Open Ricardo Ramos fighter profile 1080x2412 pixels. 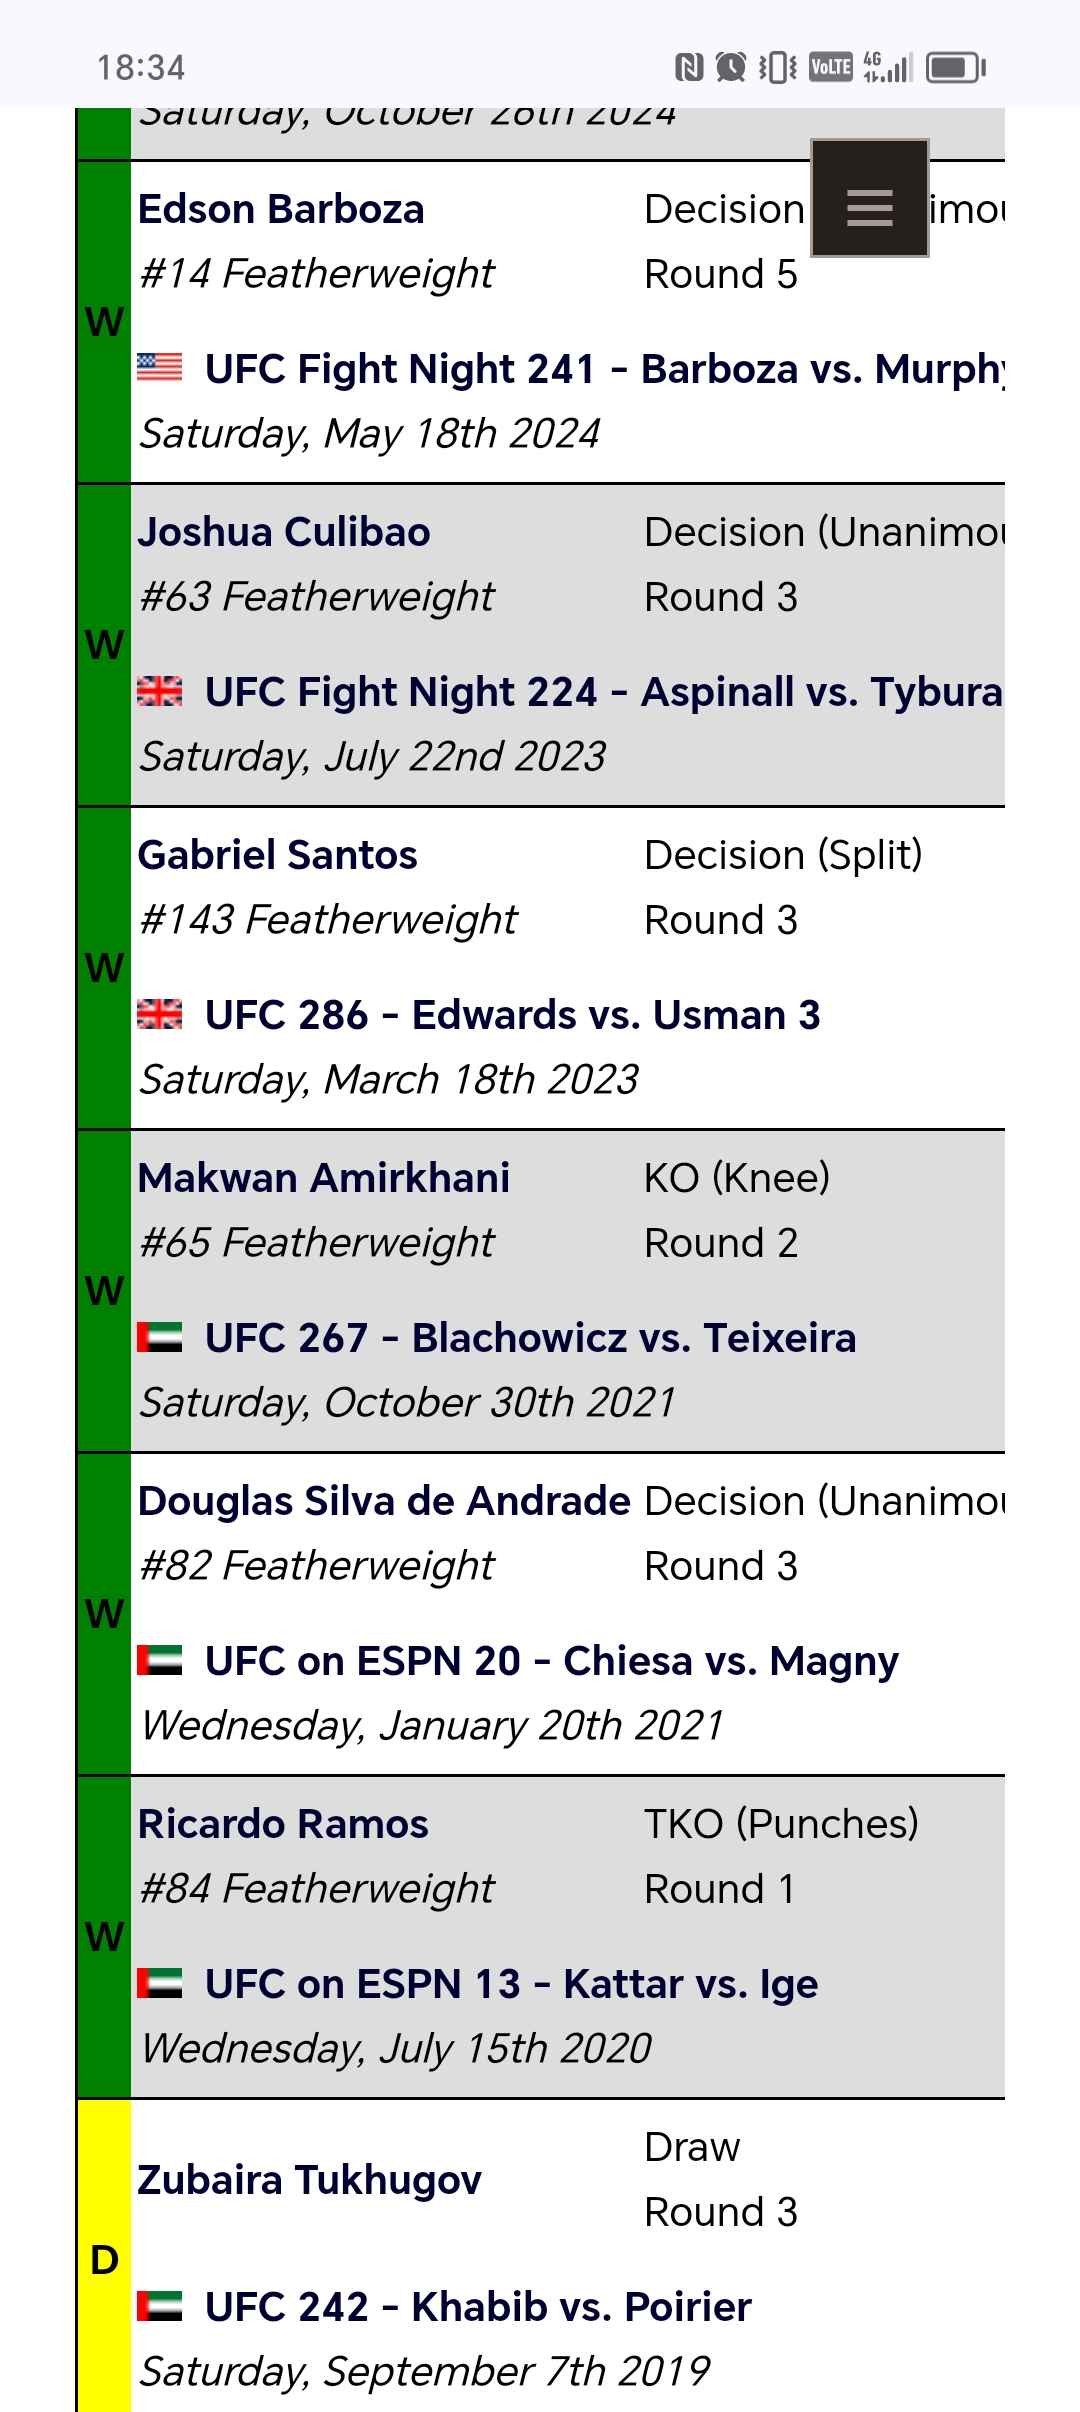click(283, 1824)
